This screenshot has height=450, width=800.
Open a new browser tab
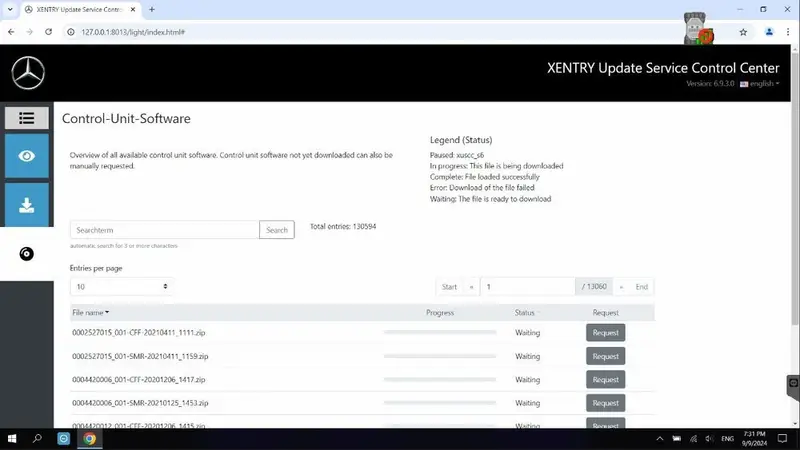point(152,9)
